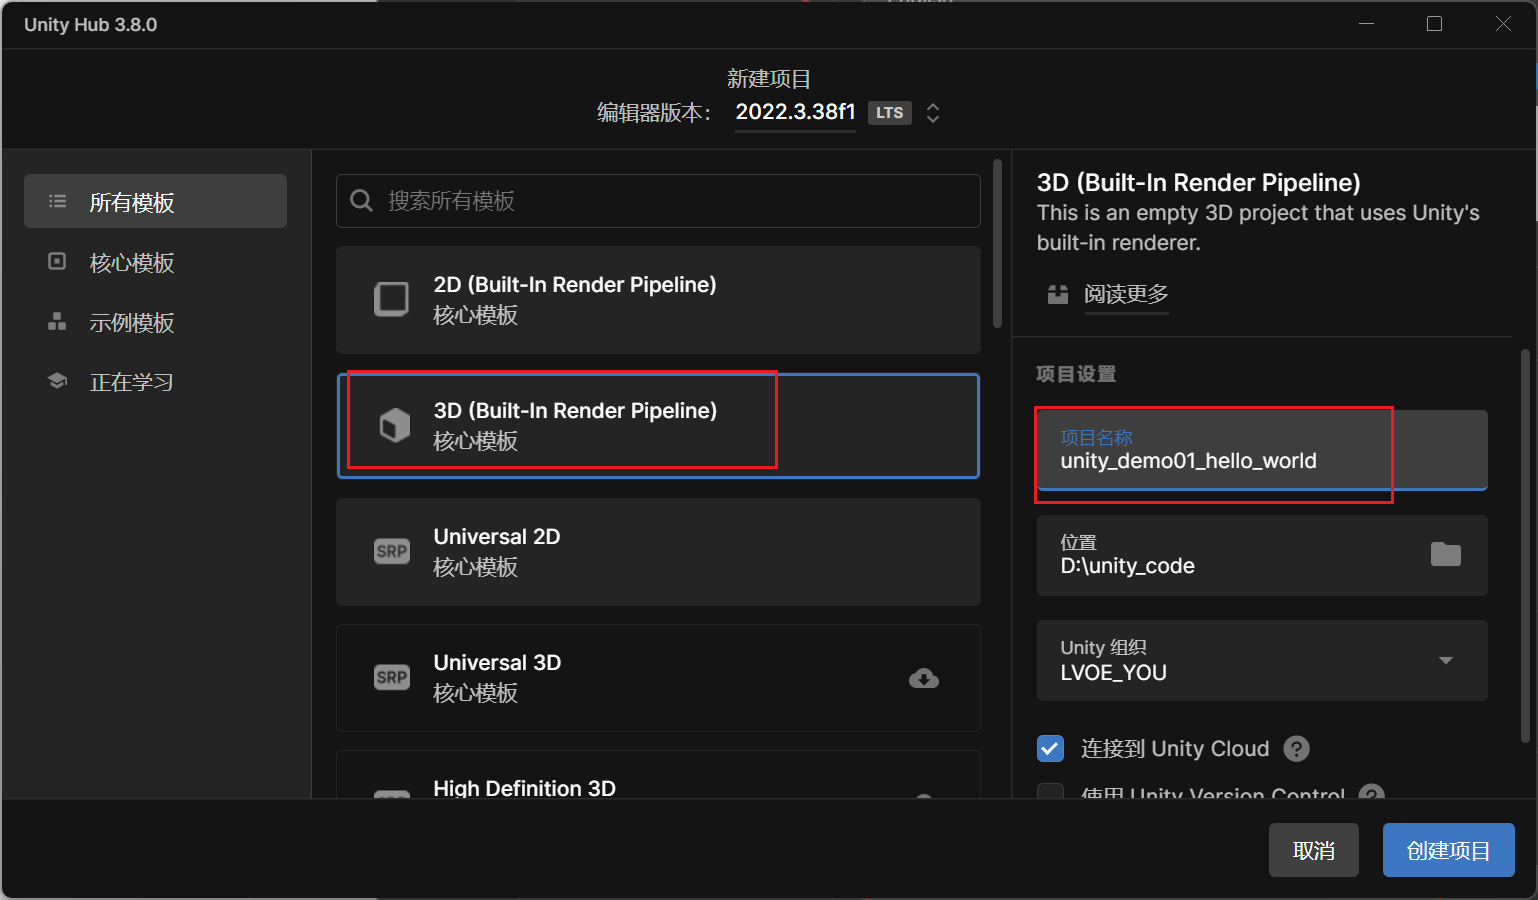The width and height of the screenshot is (1538, 900).
Task: Click the 2D Built-In template square icon
Action: [x=391, y=299]
